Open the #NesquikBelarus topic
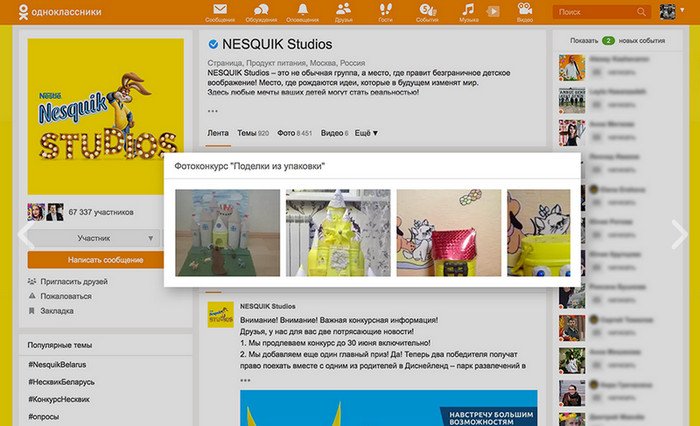 tap(57, 364)
